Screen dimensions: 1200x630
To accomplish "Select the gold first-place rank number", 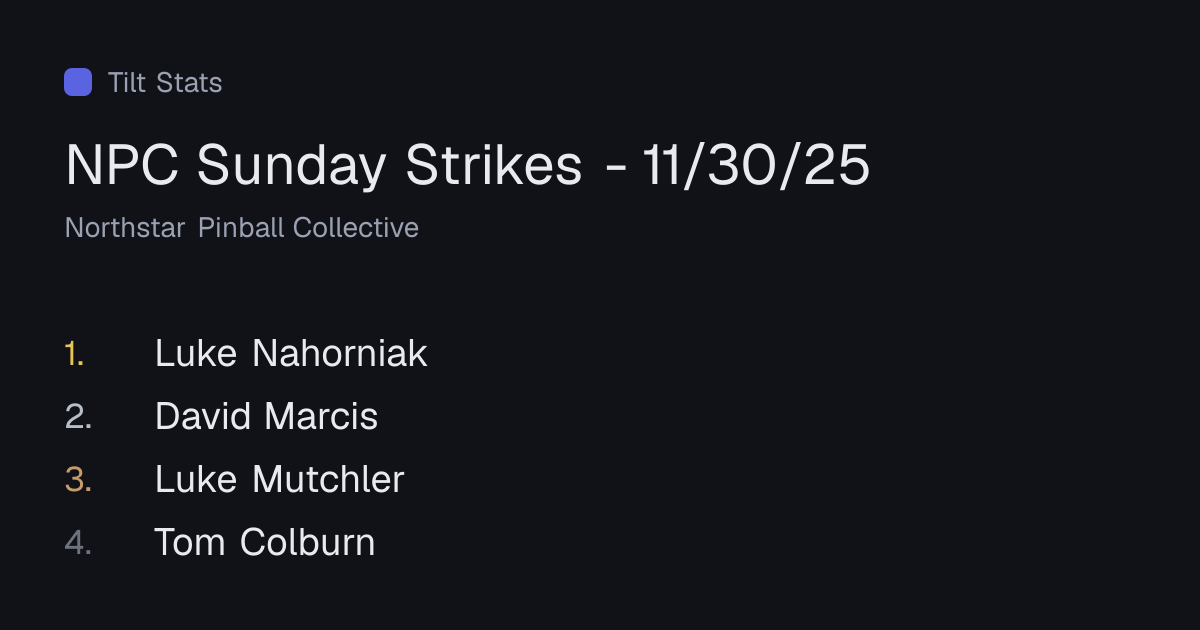I will coord(75,353).
